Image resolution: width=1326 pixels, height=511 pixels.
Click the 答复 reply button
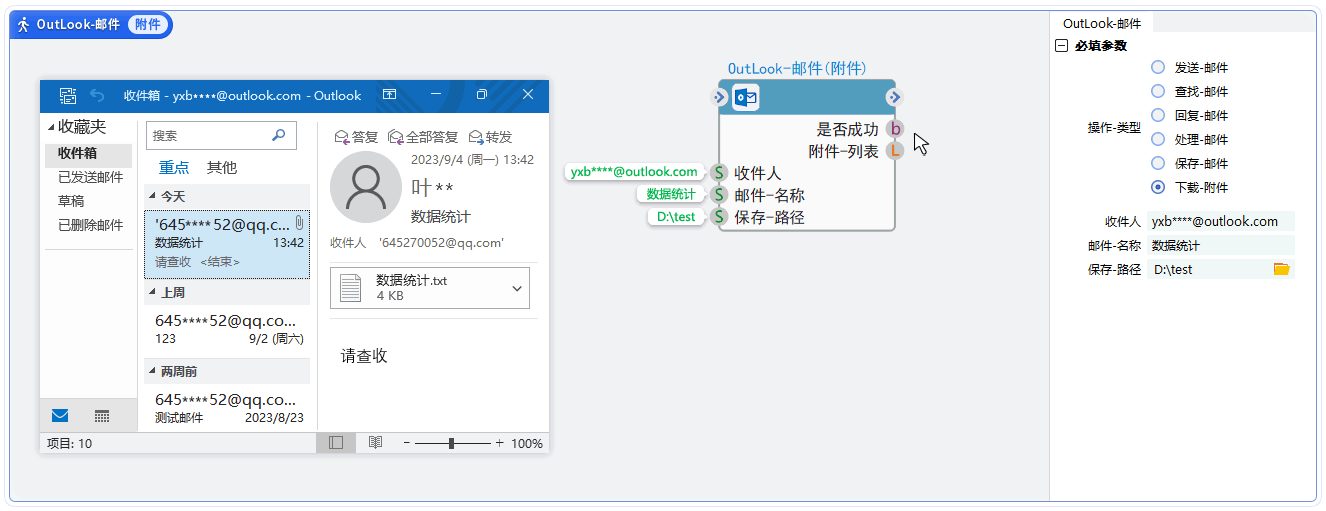pos(357,137)
